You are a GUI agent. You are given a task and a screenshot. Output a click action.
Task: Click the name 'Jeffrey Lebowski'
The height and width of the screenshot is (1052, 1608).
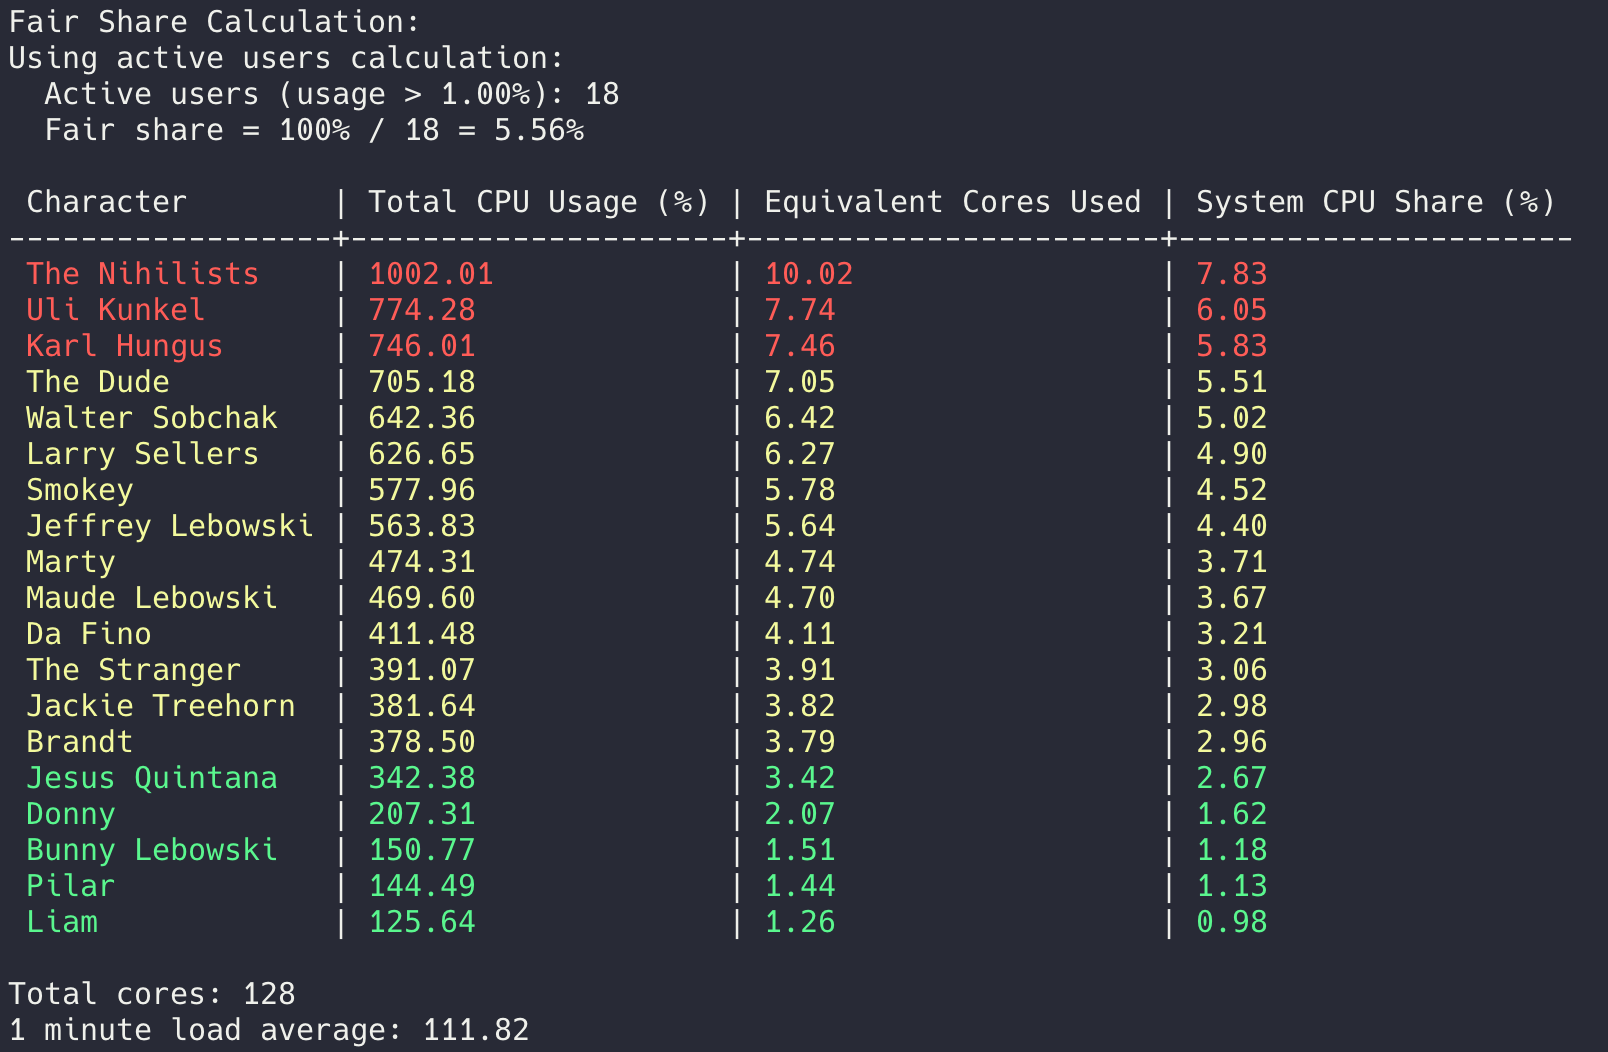(170, 526)
